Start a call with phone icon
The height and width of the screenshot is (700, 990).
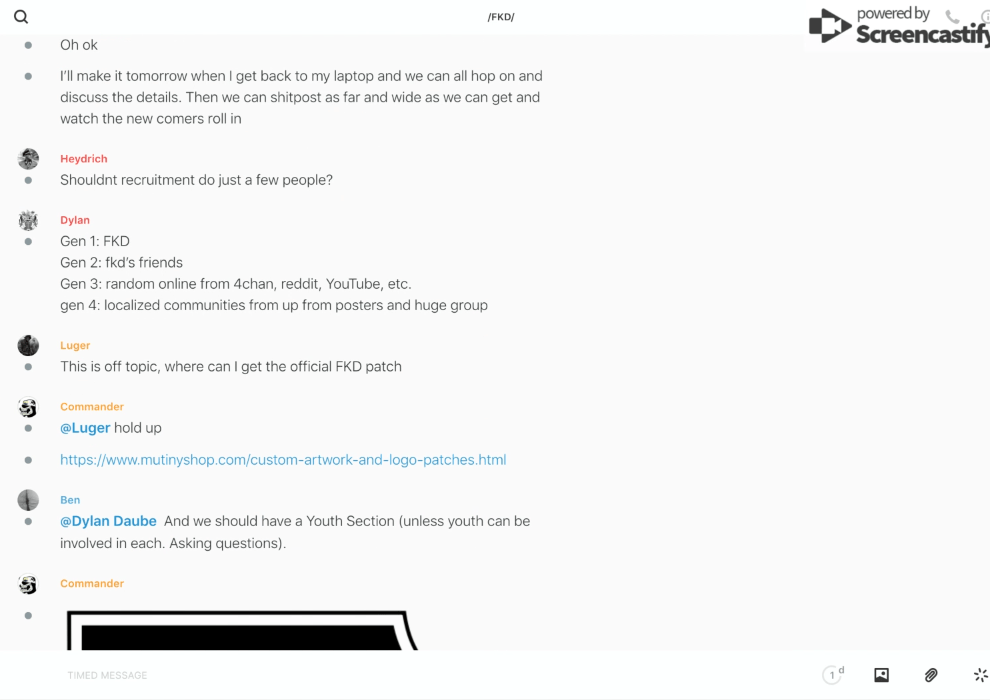click(x=952, y=16)
